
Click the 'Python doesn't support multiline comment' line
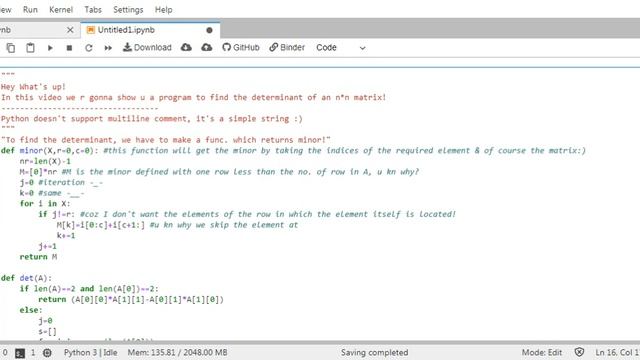152,118
